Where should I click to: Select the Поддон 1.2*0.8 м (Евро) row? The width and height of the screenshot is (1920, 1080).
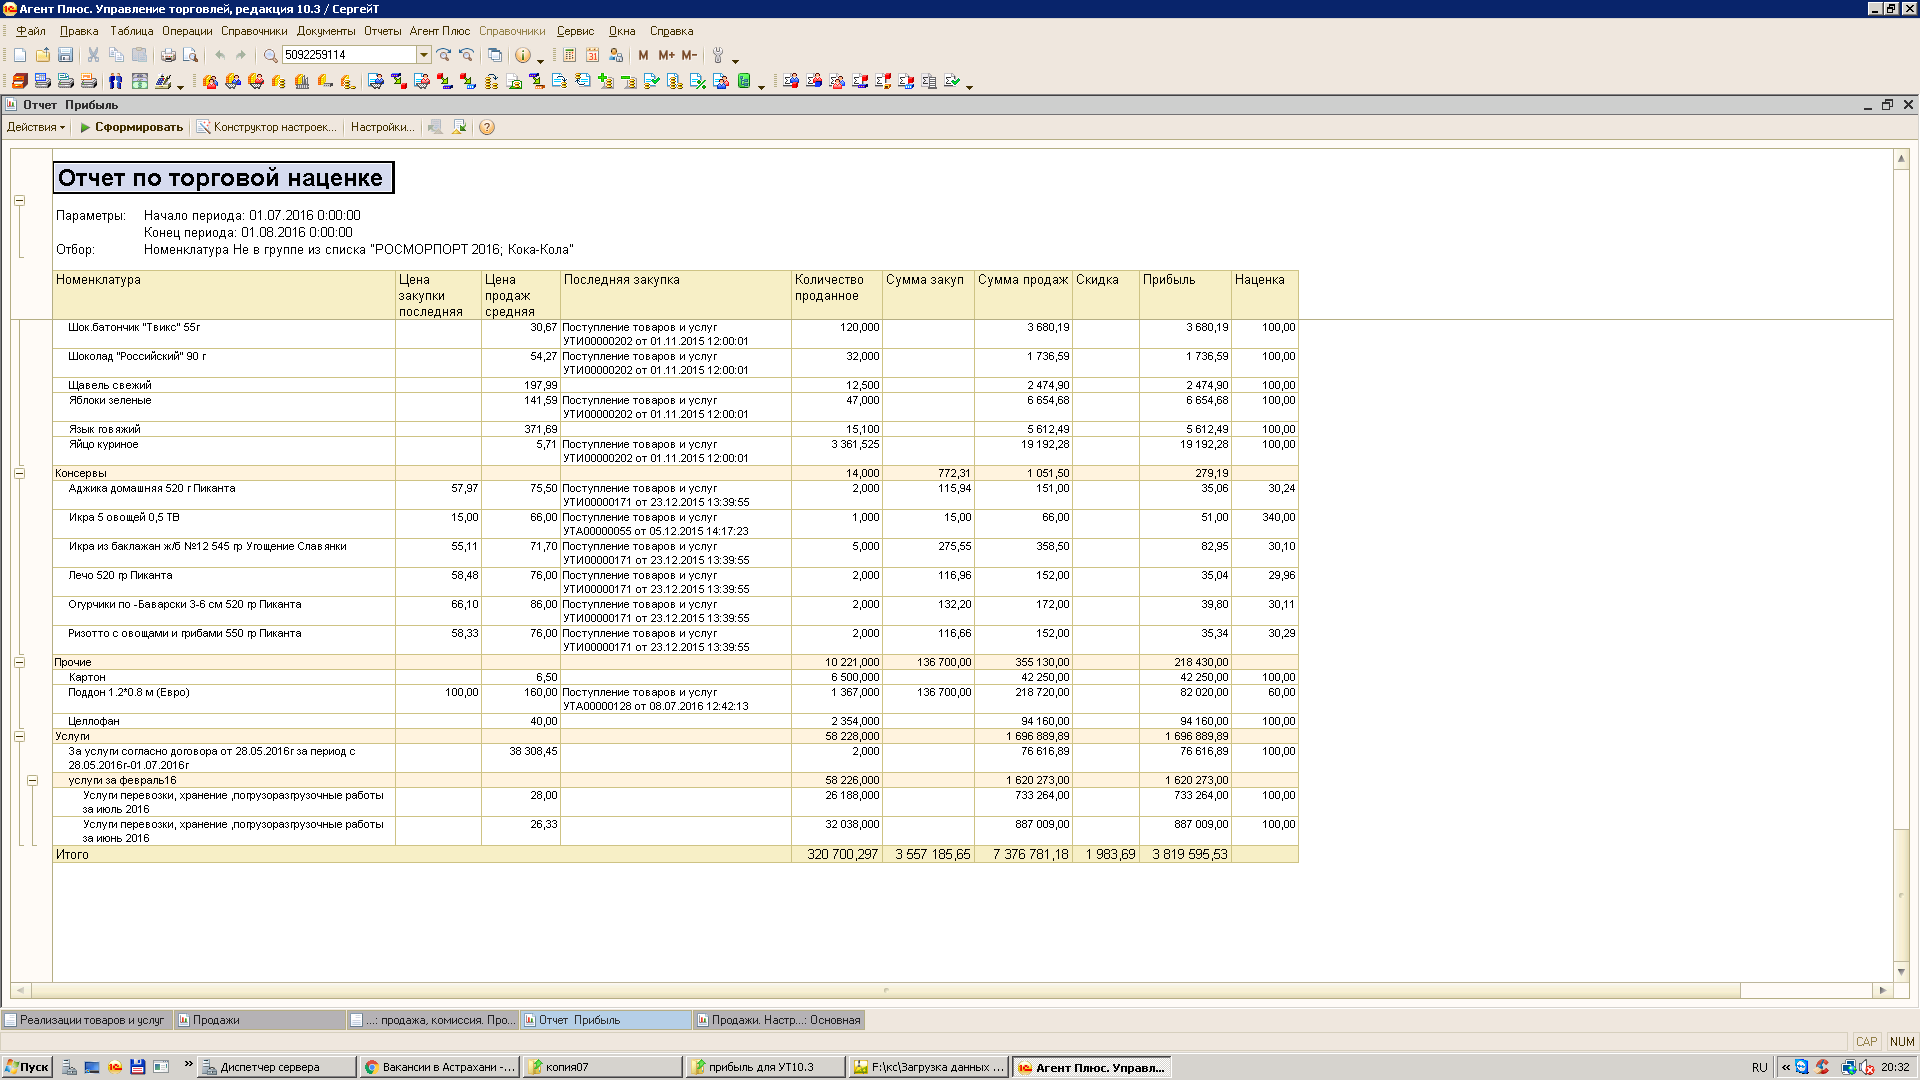pyautogui.click(x=675, y=699)
